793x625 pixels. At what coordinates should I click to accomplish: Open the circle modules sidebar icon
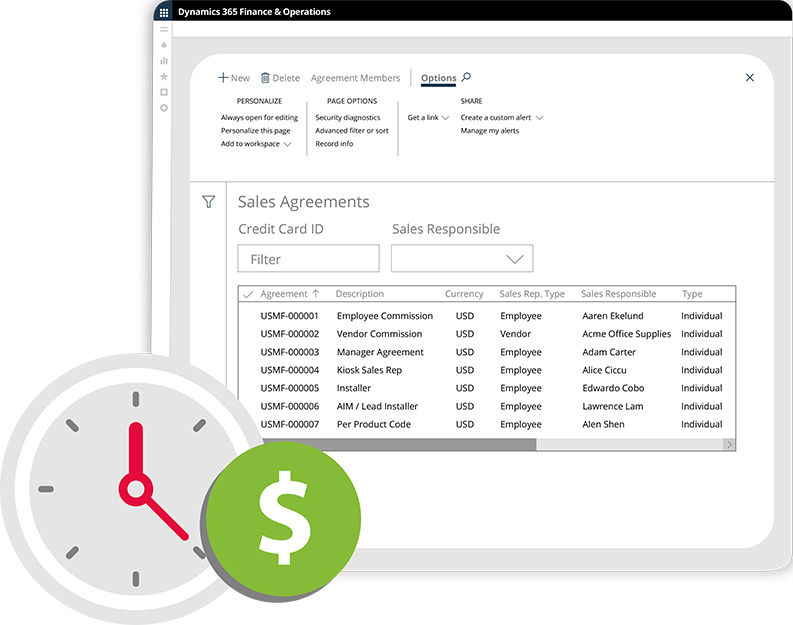coord(164,108)
